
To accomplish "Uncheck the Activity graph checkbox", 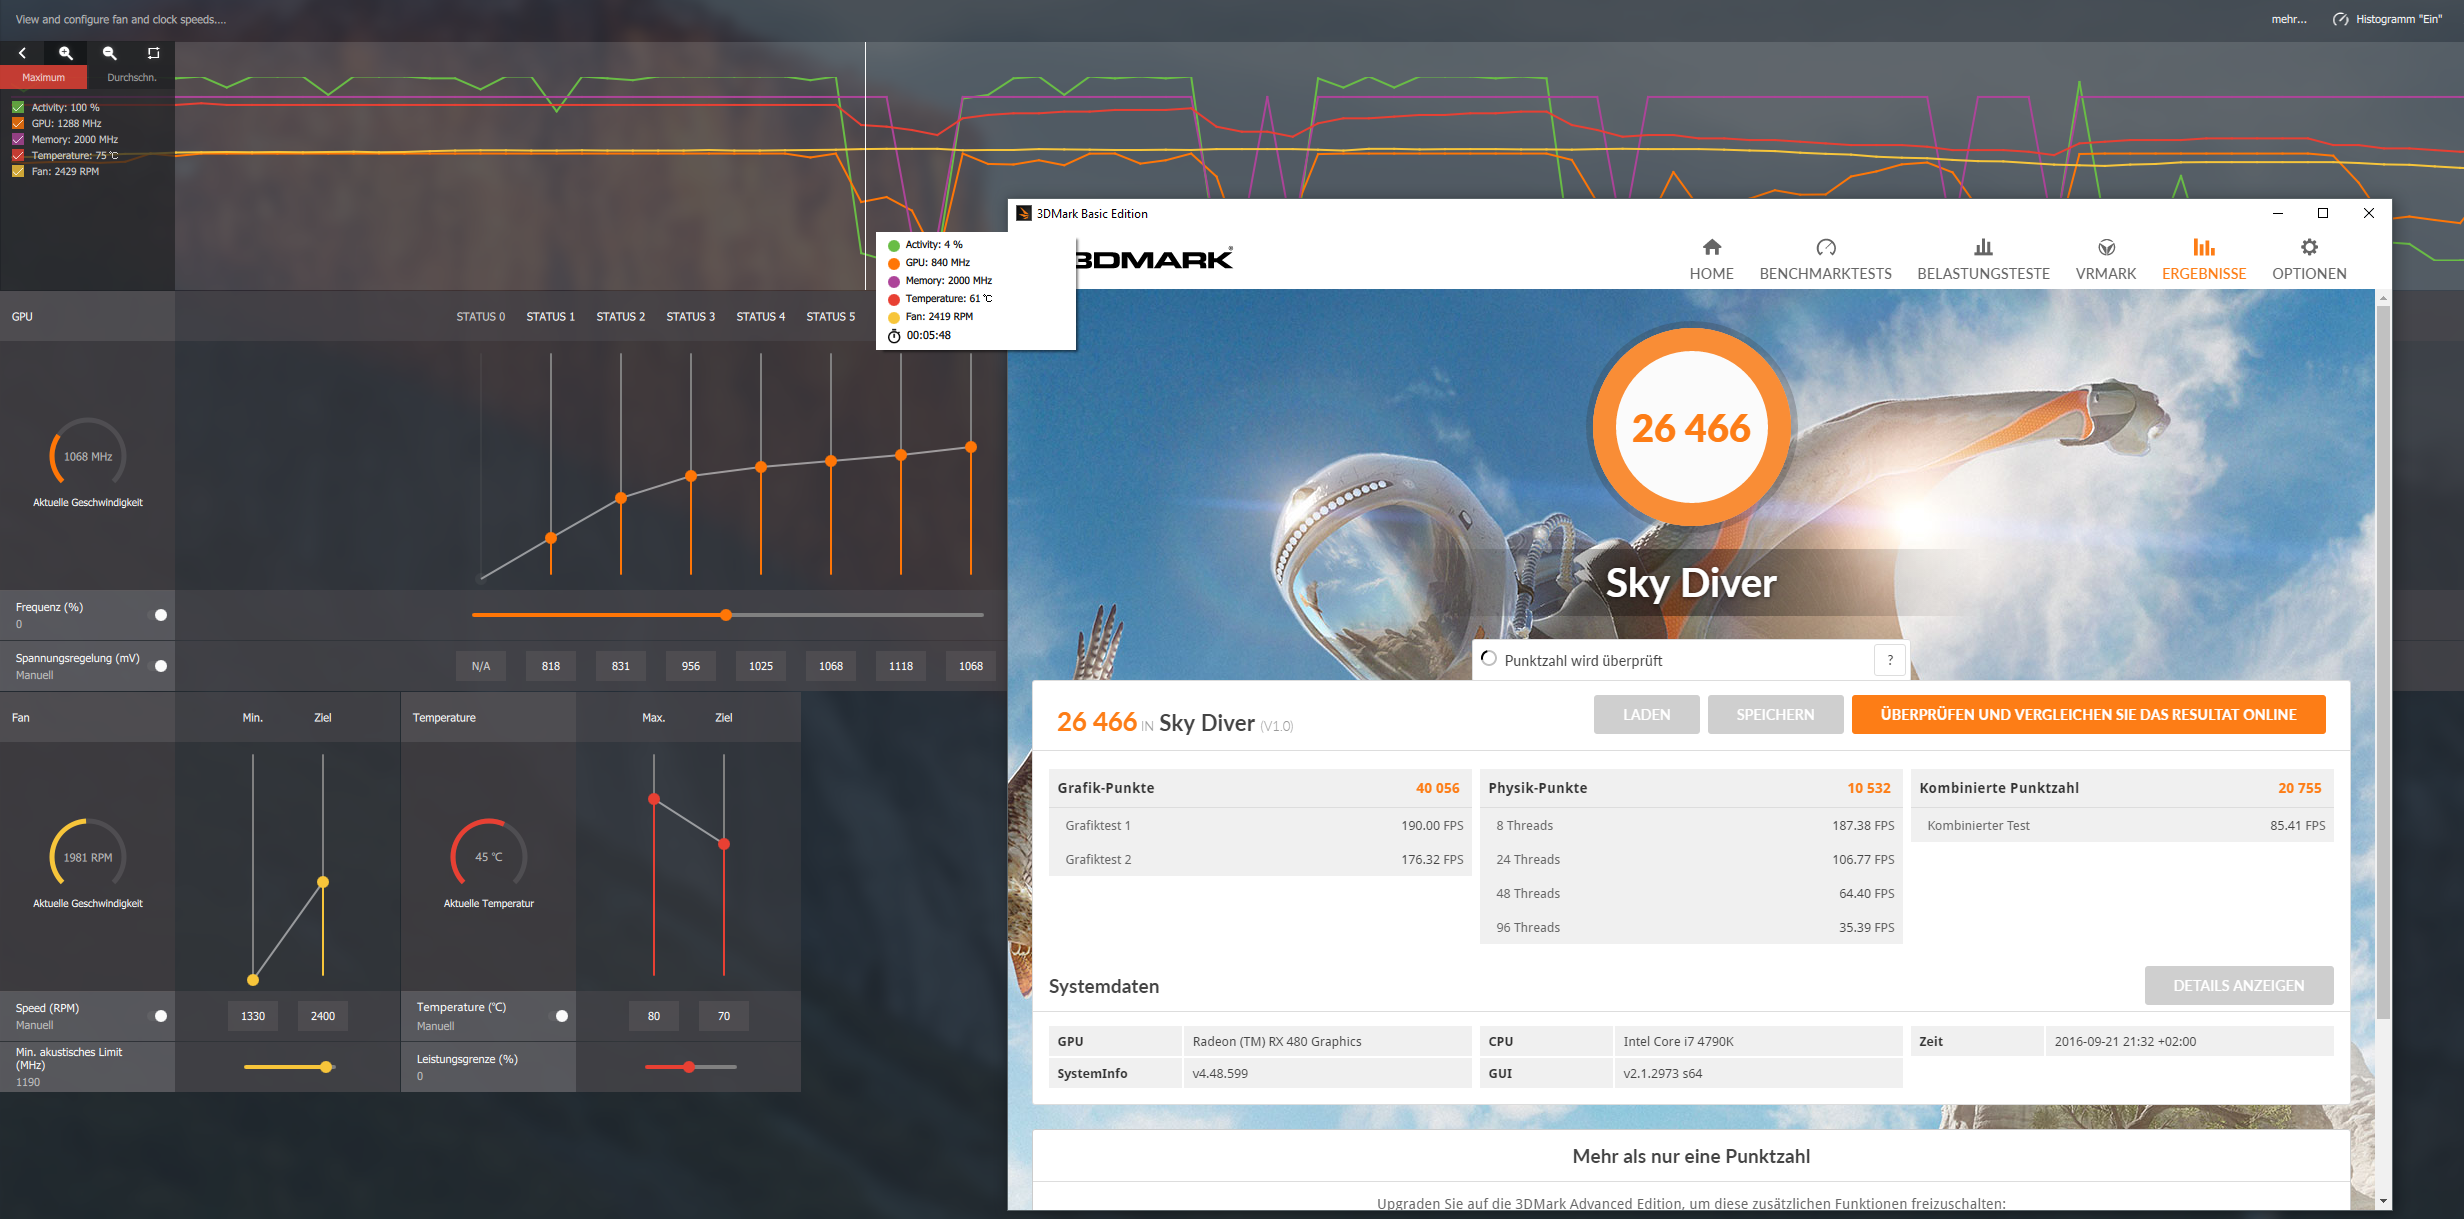I will (x=18, y=107).
